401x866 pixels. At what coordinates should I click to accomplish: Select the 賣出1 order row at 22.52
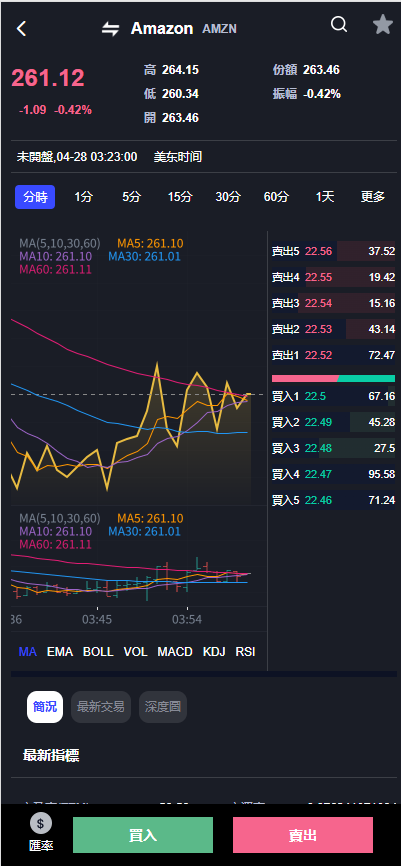point(333,355)
